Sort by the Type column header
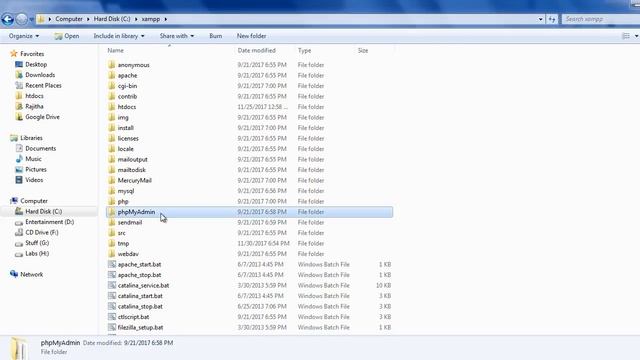 tap(304, 50)
